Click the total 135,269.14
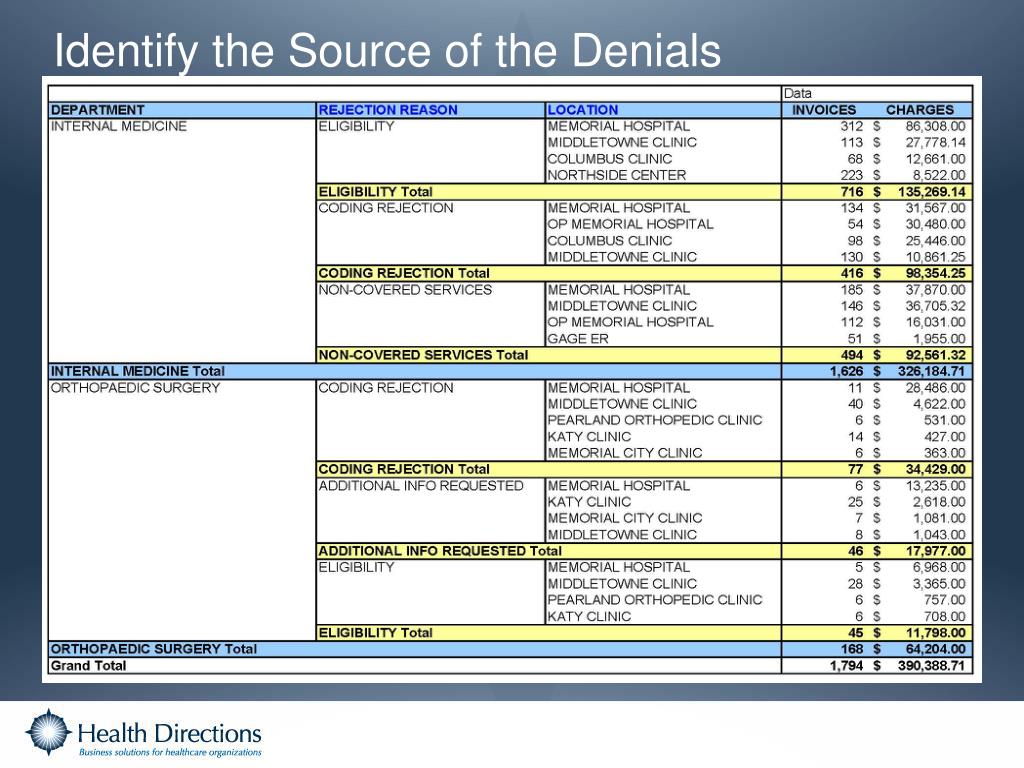 tap(931, 191)
